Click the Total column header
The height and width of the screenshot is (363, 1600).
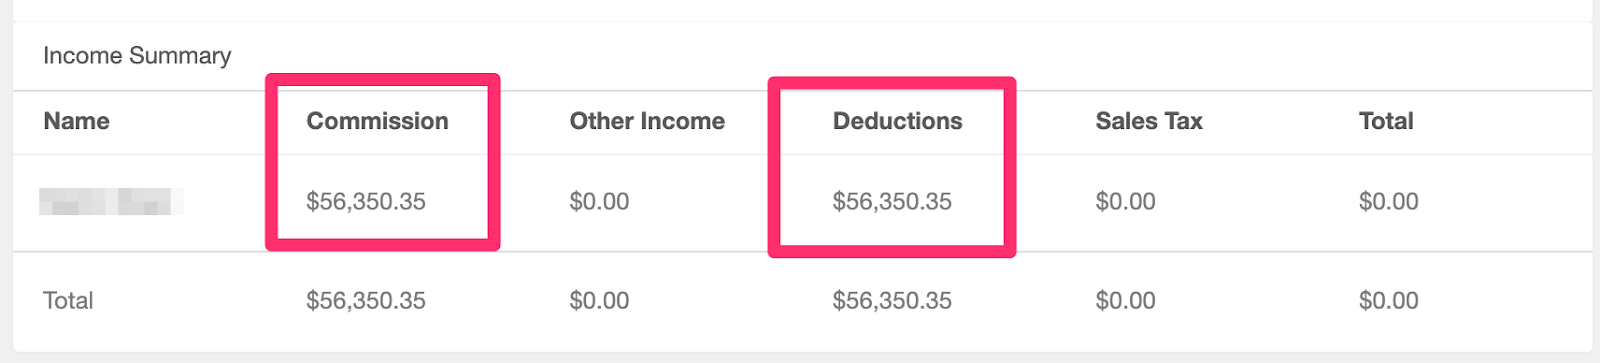[x=1386, y=121]
